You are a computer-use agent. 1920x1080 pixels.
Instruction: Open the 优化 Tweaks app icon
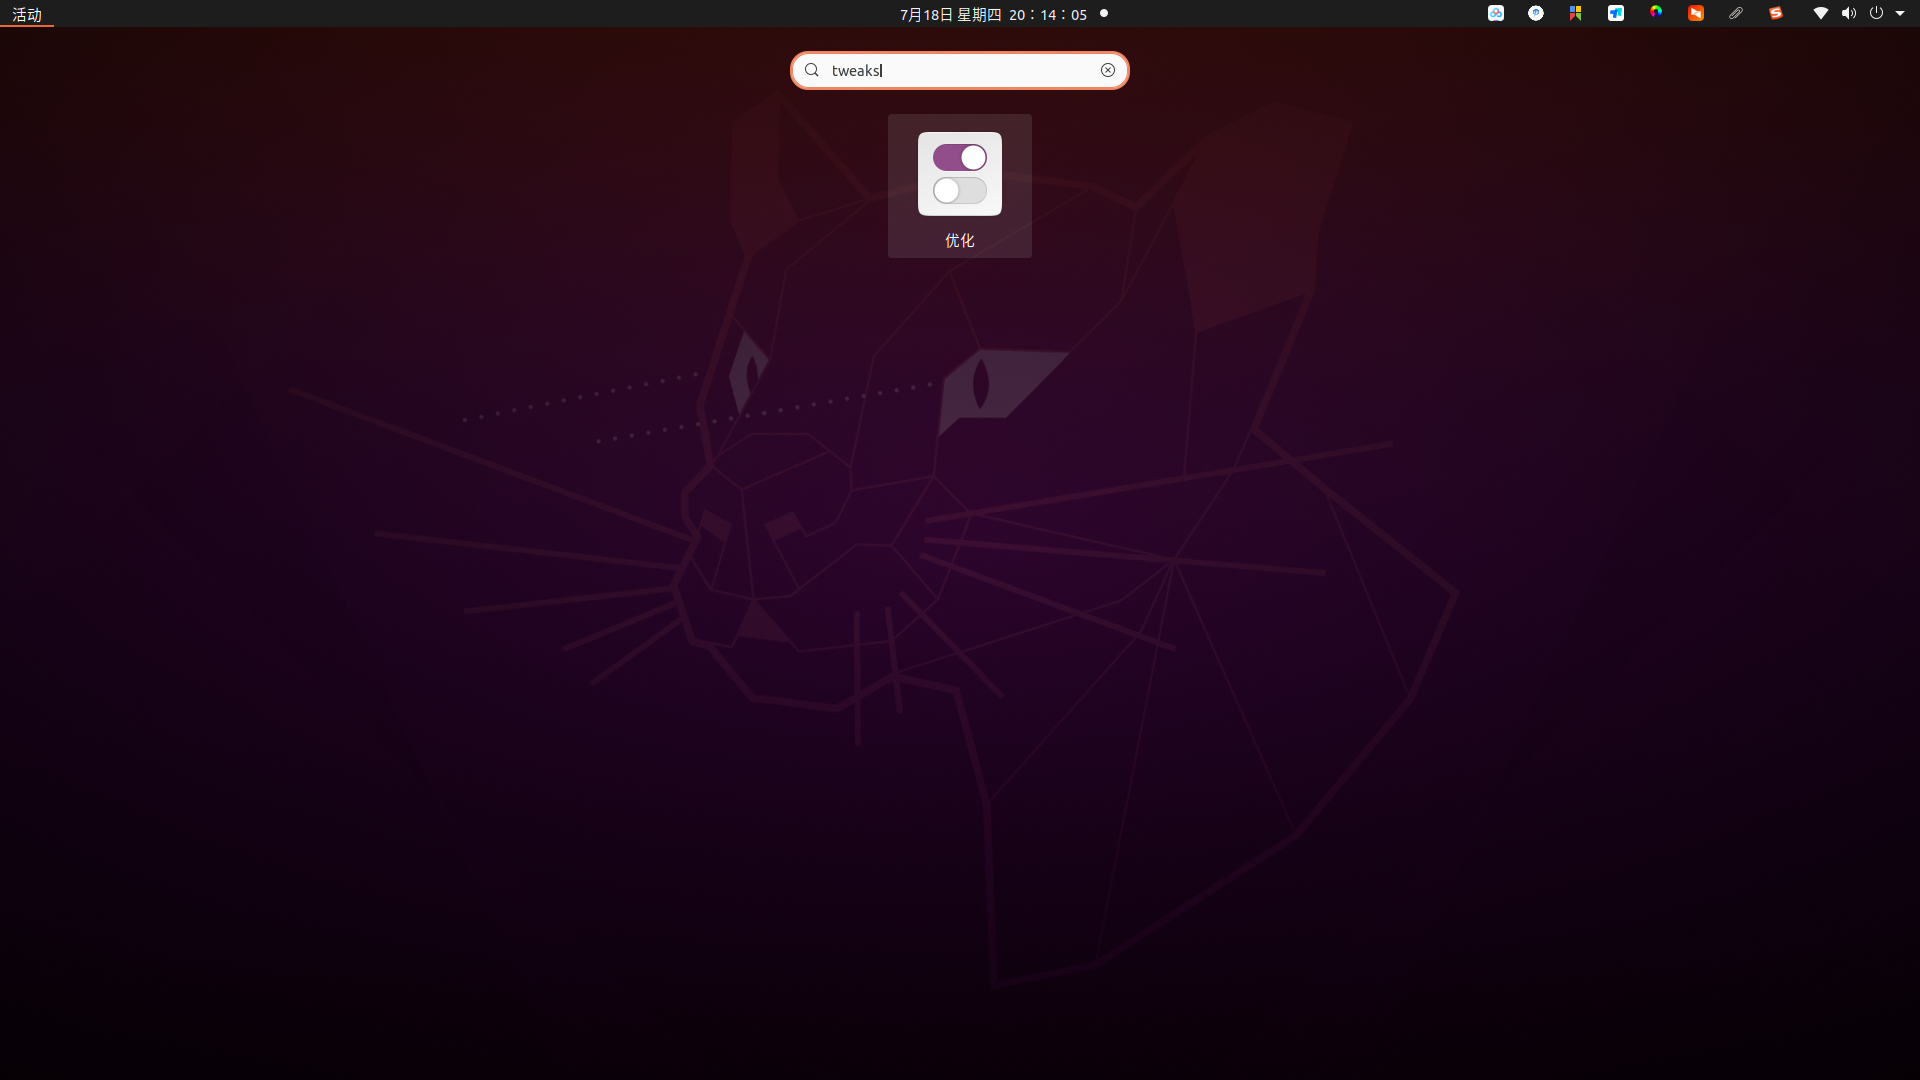(x=959, y=174)
